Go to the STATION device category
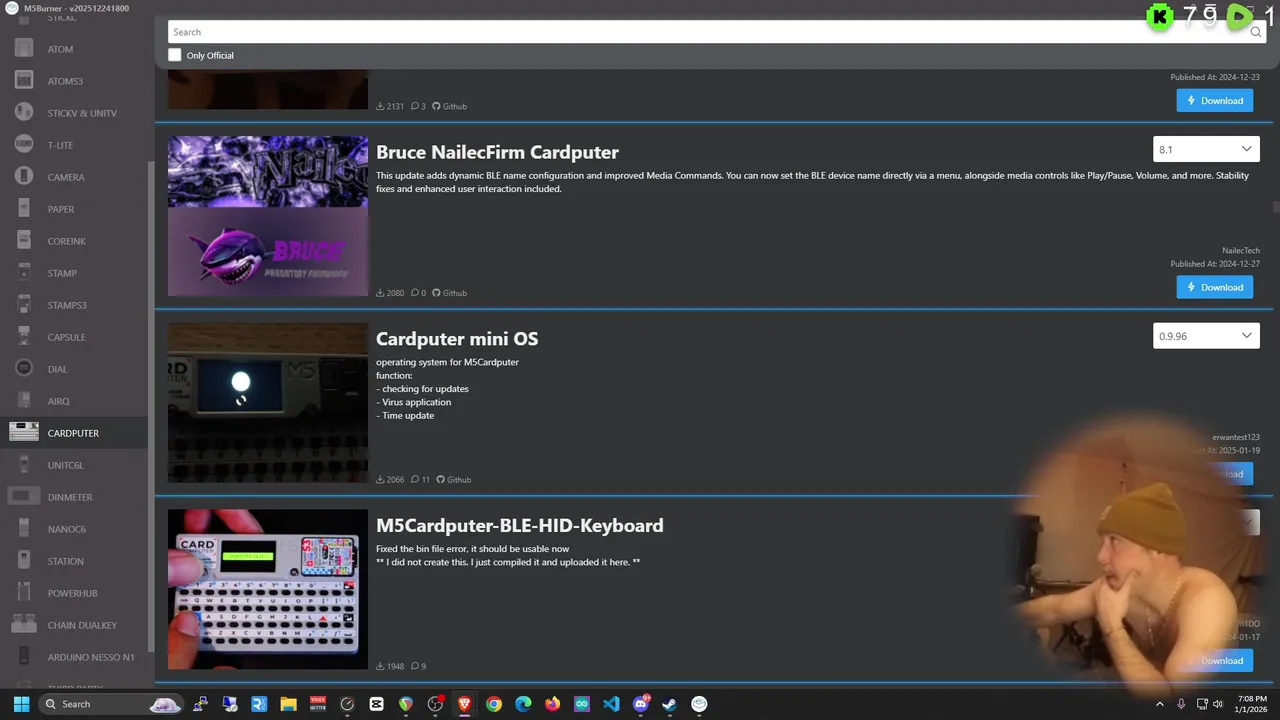Image resolution: width=1280 pixels, height=720 pixels. tap(74, 561)
